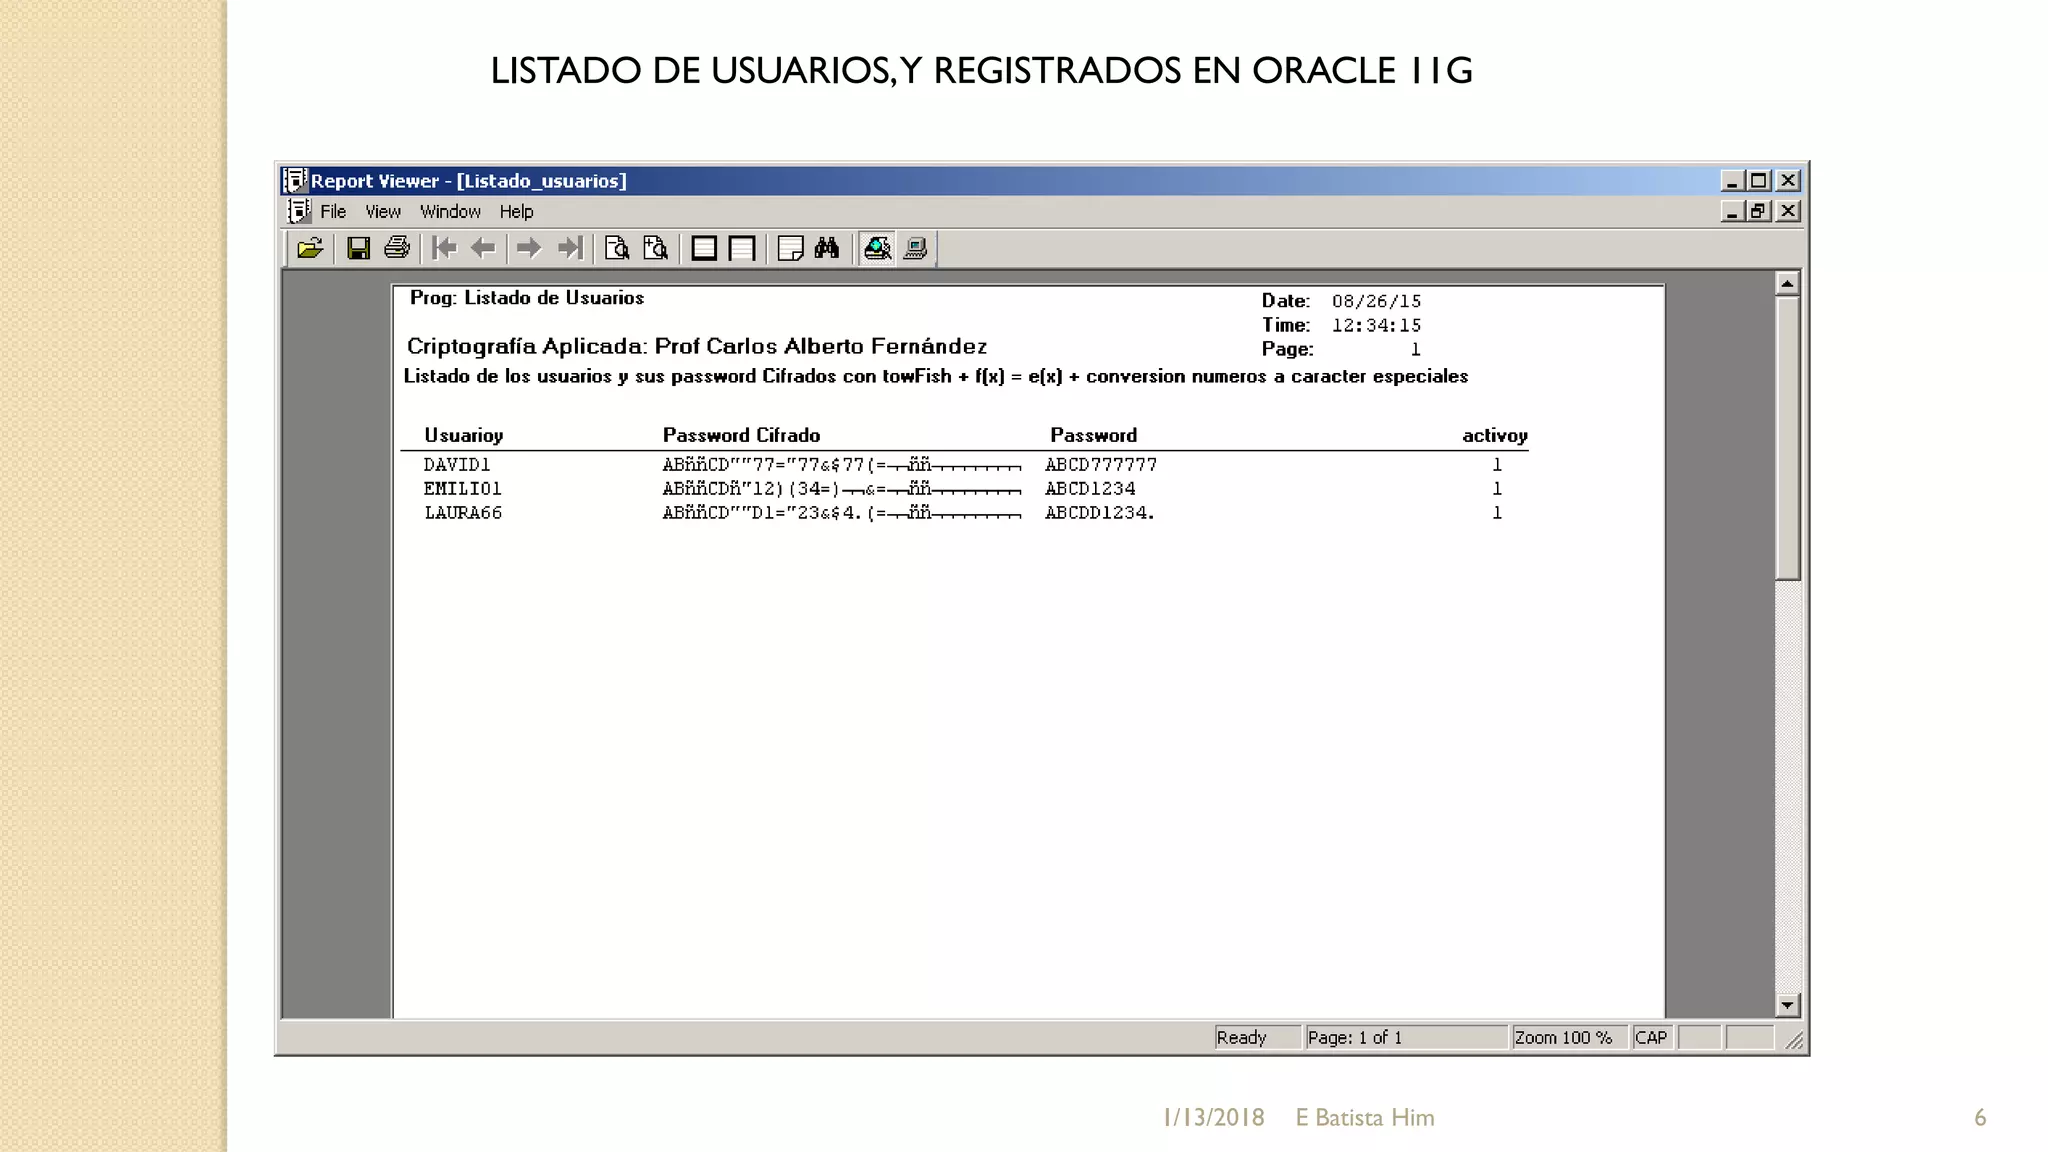Close the Listado_usuarios child document
The image size is (2048, 1152).
click(1788, 211)
